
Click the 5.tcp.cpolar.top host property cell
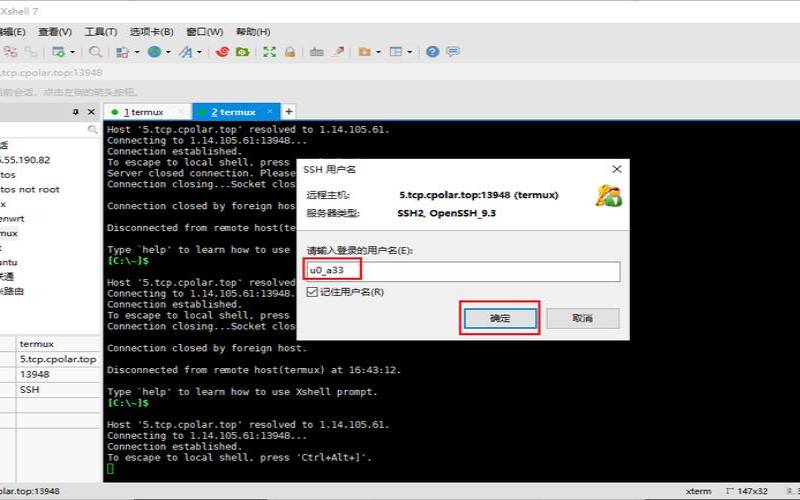tap(59, 359)
